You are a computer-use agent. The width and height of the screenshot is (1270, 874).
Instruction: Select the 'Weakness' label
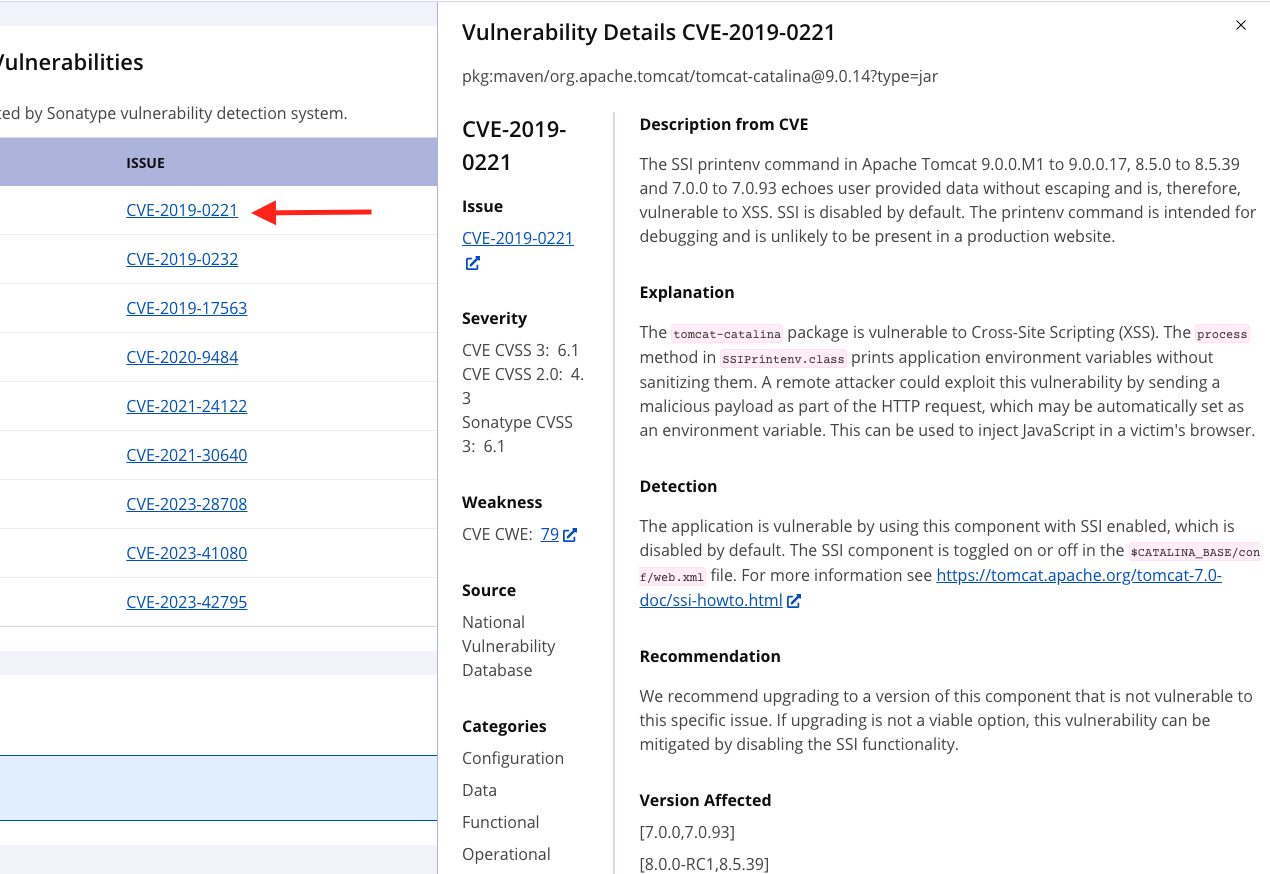tap(502, 502)
